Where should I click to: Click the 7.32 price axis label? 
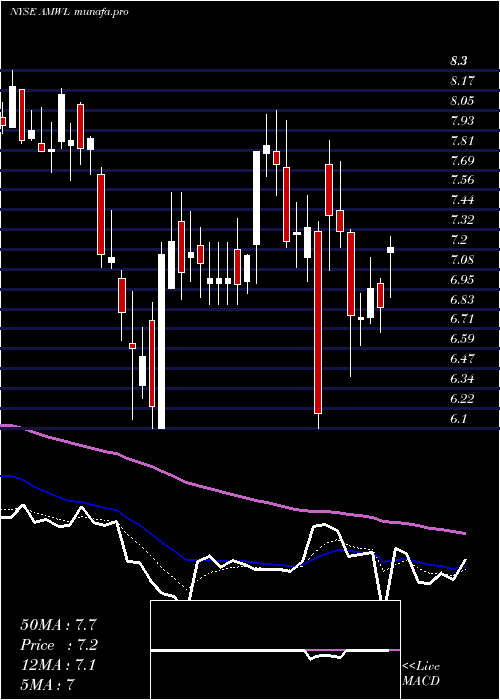[462, 220]
